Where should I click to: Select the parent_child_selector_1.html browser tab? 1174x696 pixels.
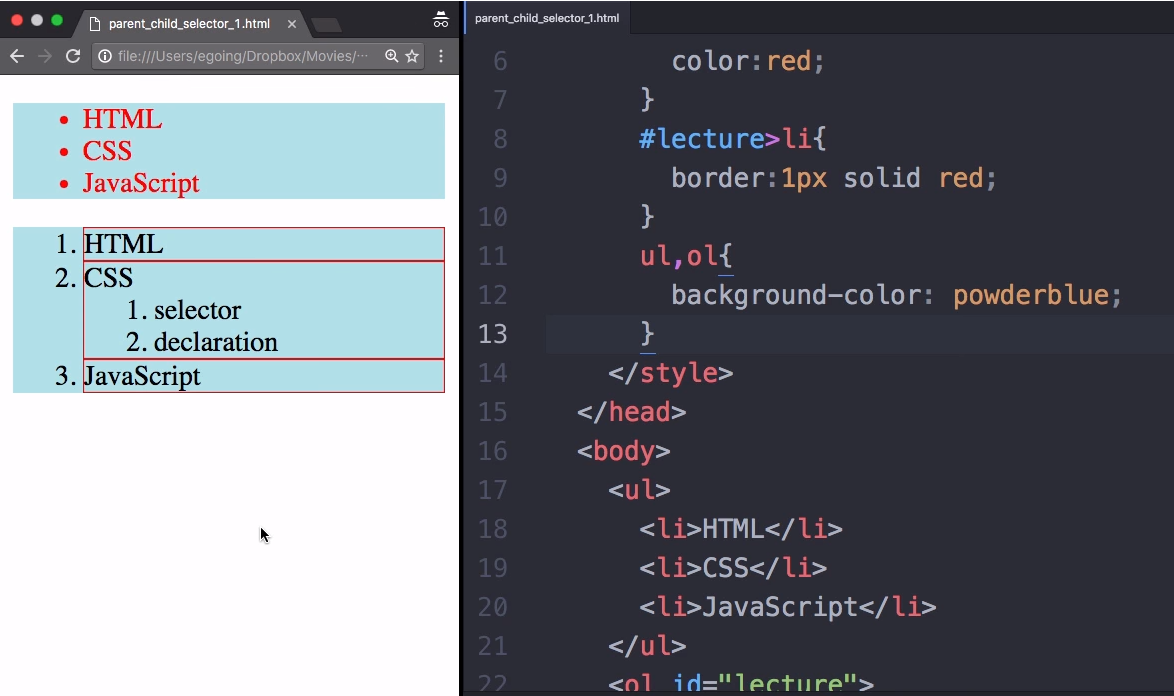click(x=189, y=24)
